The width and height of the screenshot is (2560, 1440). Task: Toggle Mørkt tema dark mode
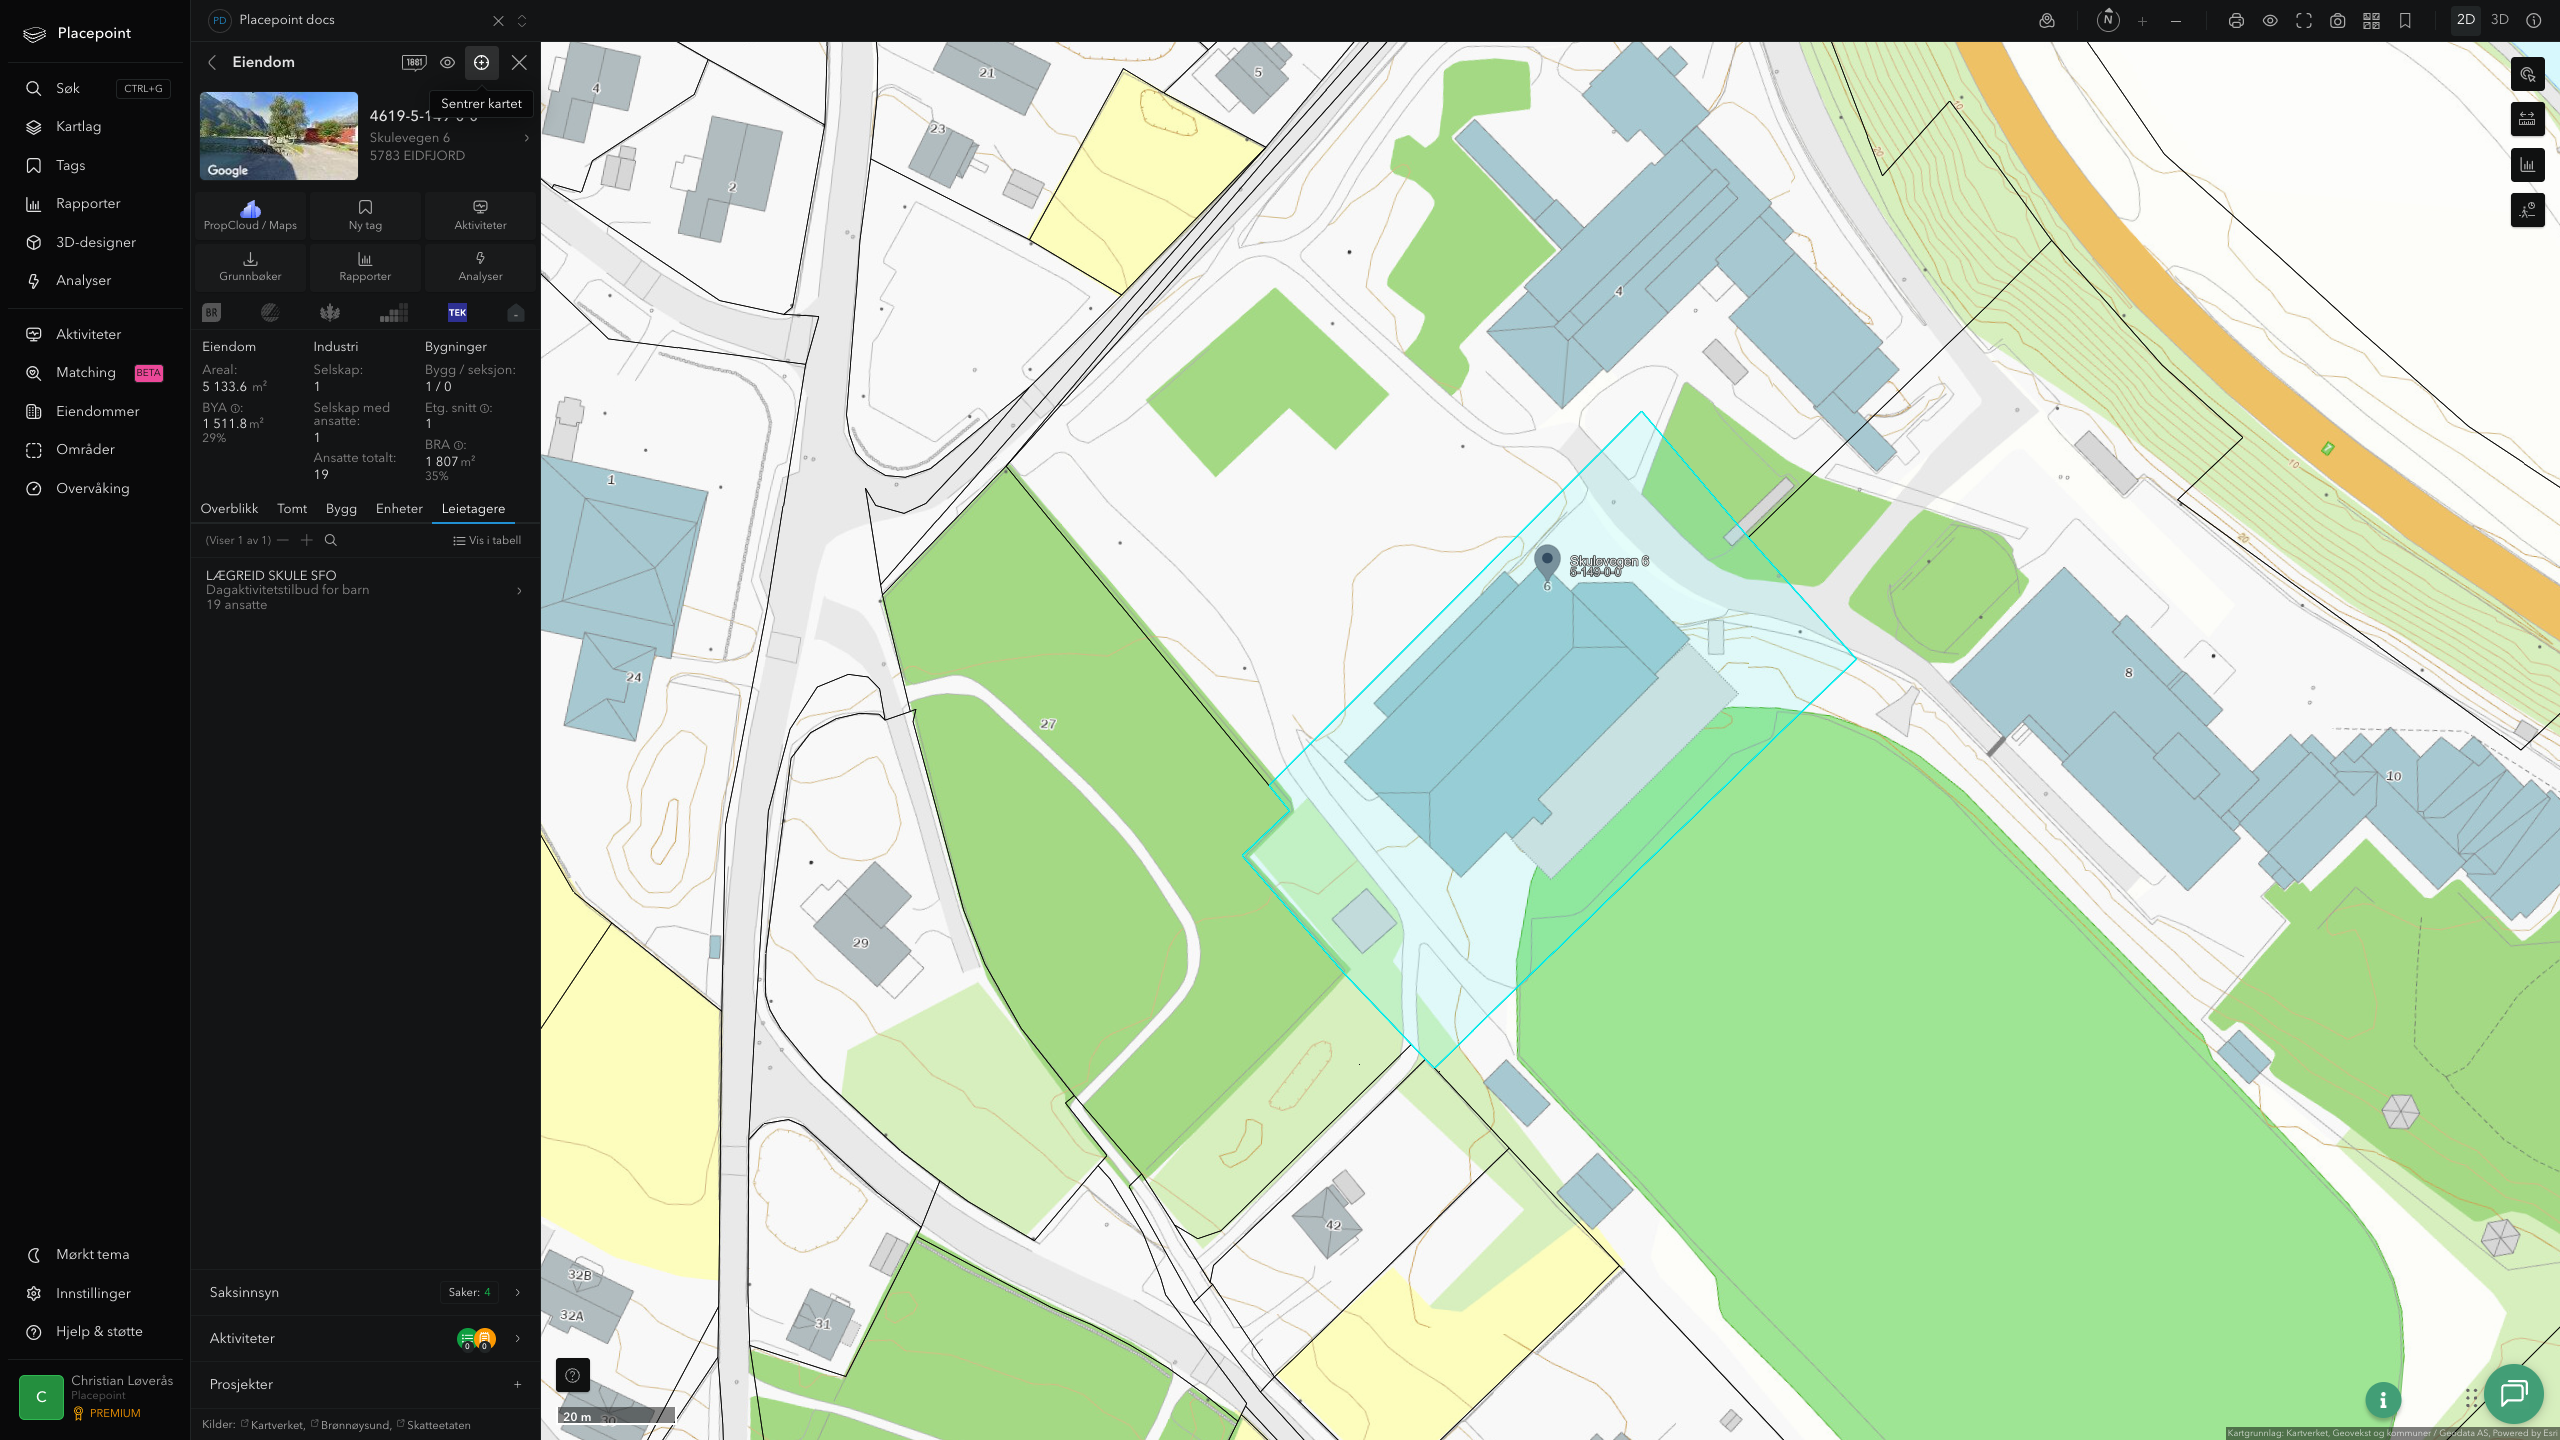coord(92,1254)
